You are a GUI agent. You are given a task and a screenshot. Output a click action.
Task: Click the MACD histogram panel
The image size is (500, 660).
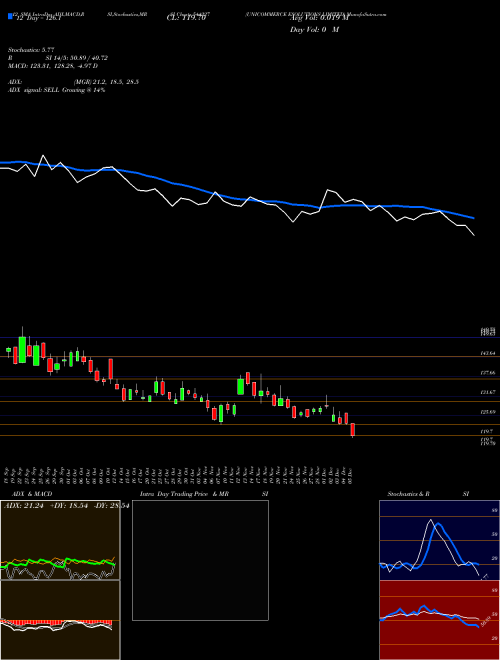coord(60,620)
